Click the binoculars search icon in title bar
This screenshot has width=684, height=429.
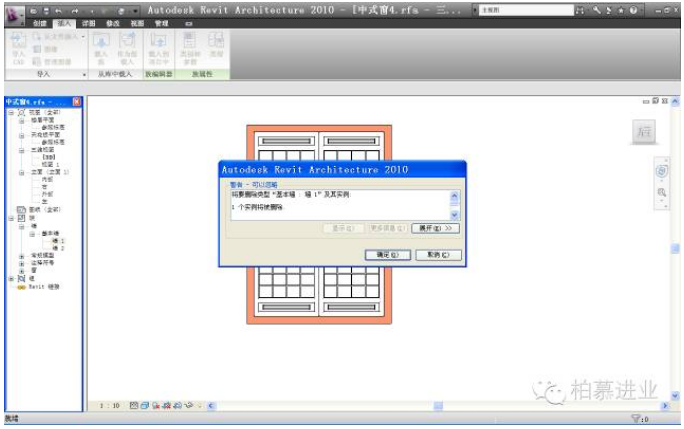pyautogui.click(x=580, y=10)
